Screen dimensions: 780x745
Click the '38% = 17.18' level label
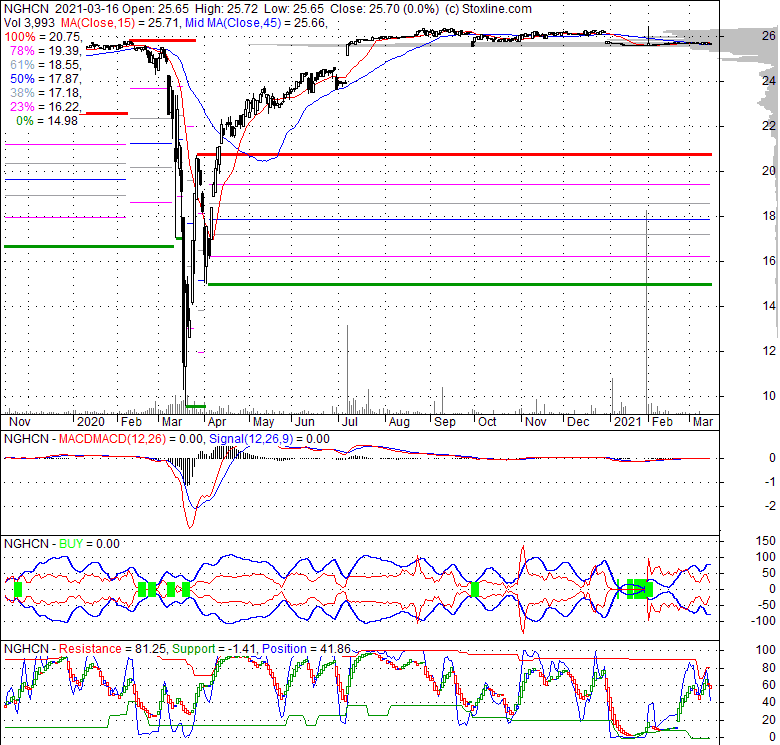click(45, 93)
